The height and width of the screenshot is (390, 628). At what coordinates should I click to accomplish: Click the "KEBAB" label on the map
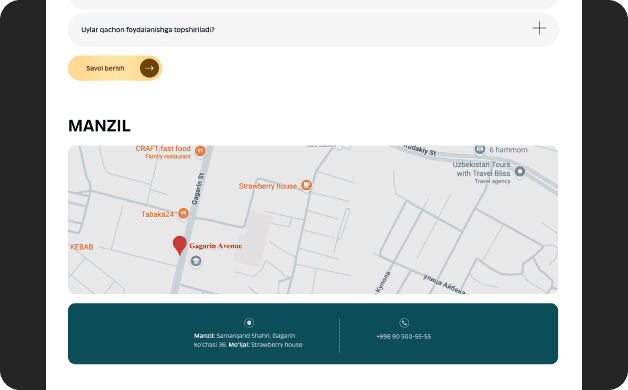pos(82,247)
